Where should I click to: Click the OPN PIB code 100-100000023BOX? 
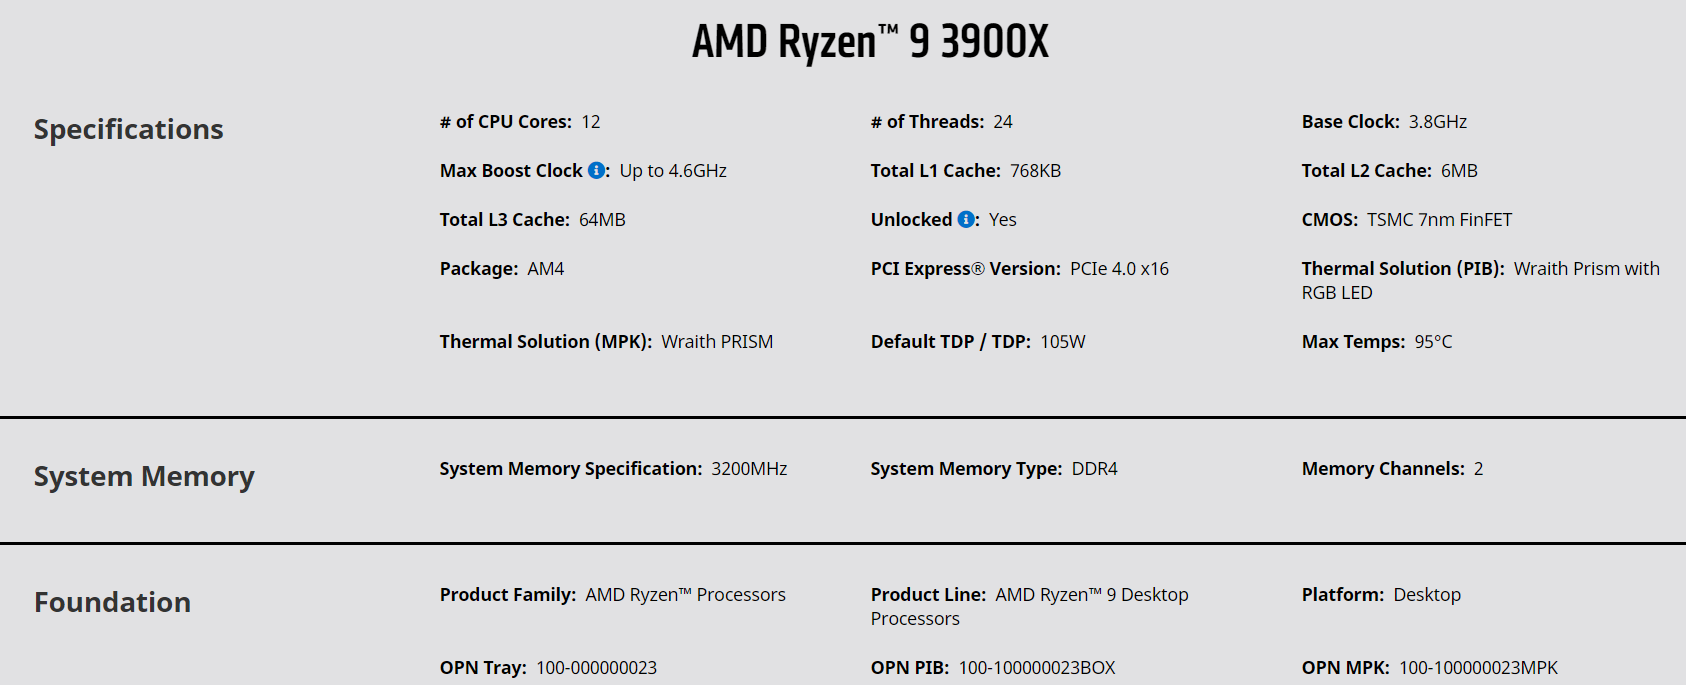1037,668
